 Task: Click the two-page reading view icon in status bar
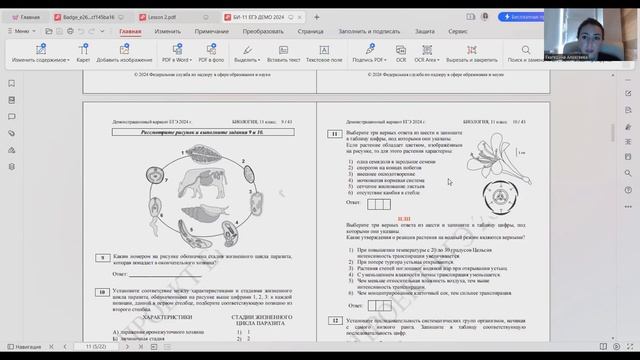tap(603, 347)
